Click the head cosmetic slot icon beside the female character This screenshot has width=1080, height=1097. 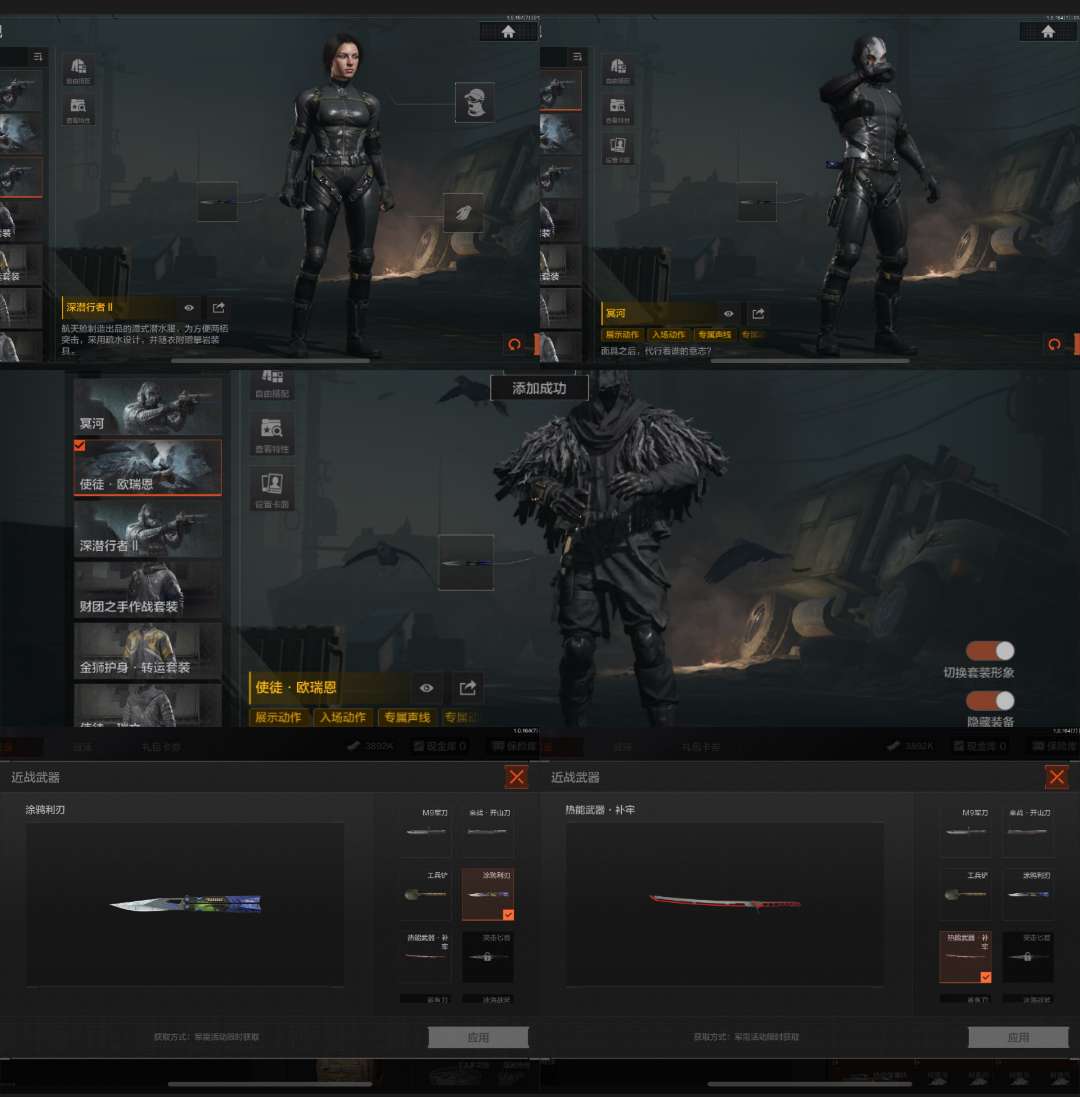[x=475, y=102]
